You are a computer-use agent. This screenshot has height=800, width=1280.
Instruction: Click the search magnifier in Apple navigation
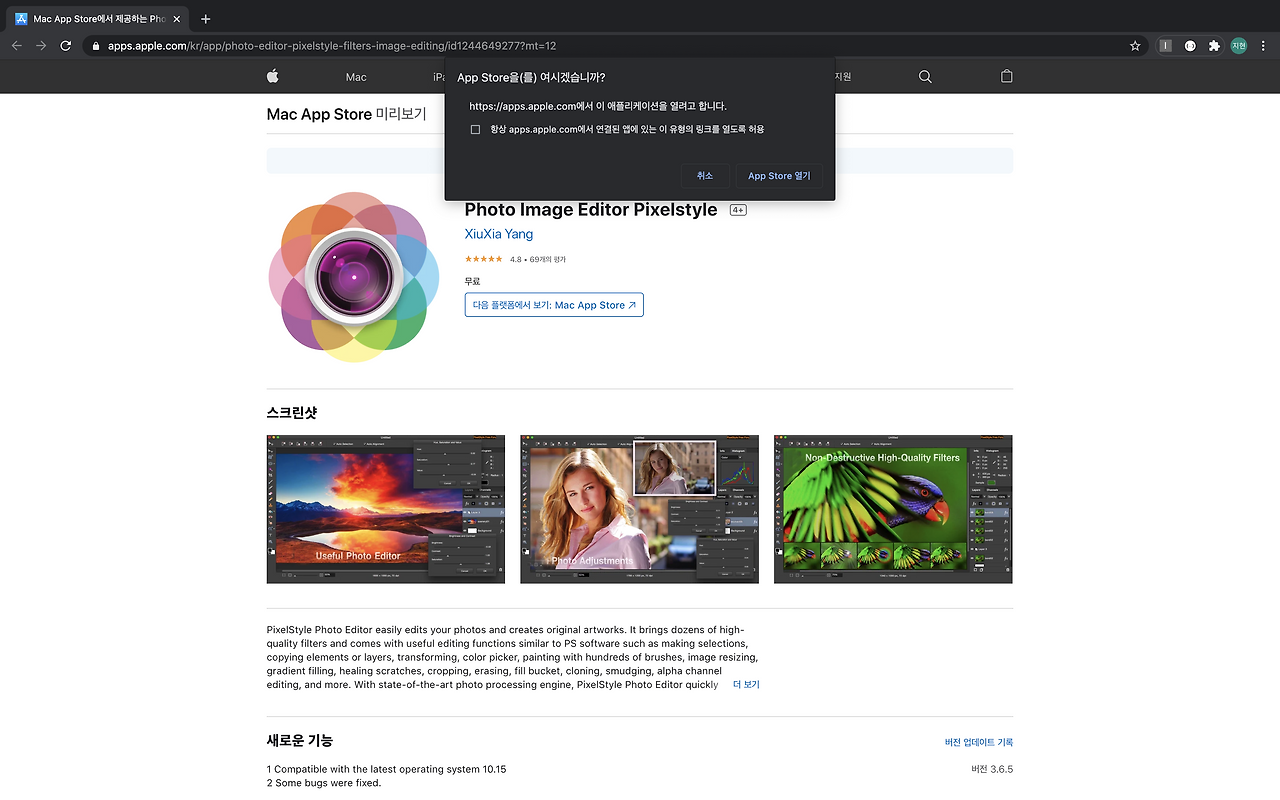[925, 77]
